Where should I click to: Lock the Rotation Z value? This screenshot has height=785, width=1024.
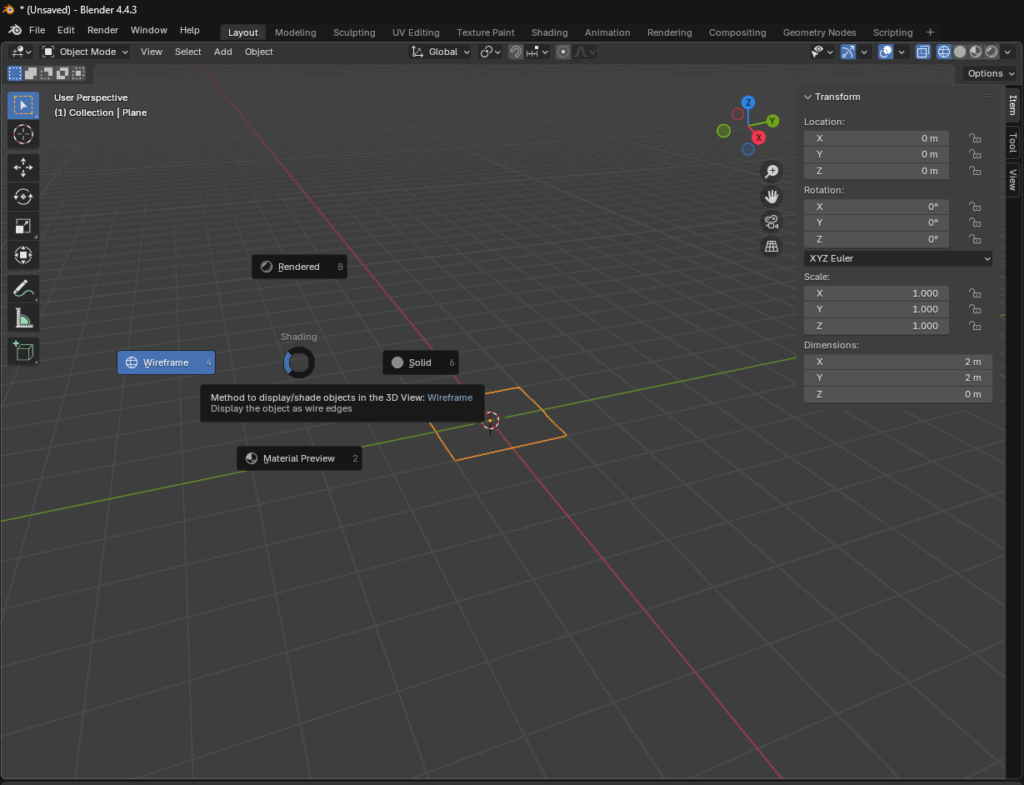point(975,240)
